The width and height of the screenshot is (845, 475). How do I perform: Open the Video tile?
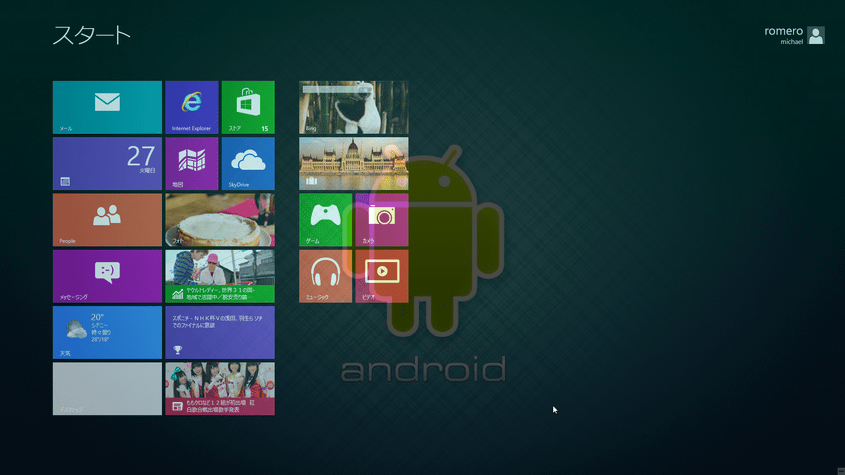coord(382,276)
